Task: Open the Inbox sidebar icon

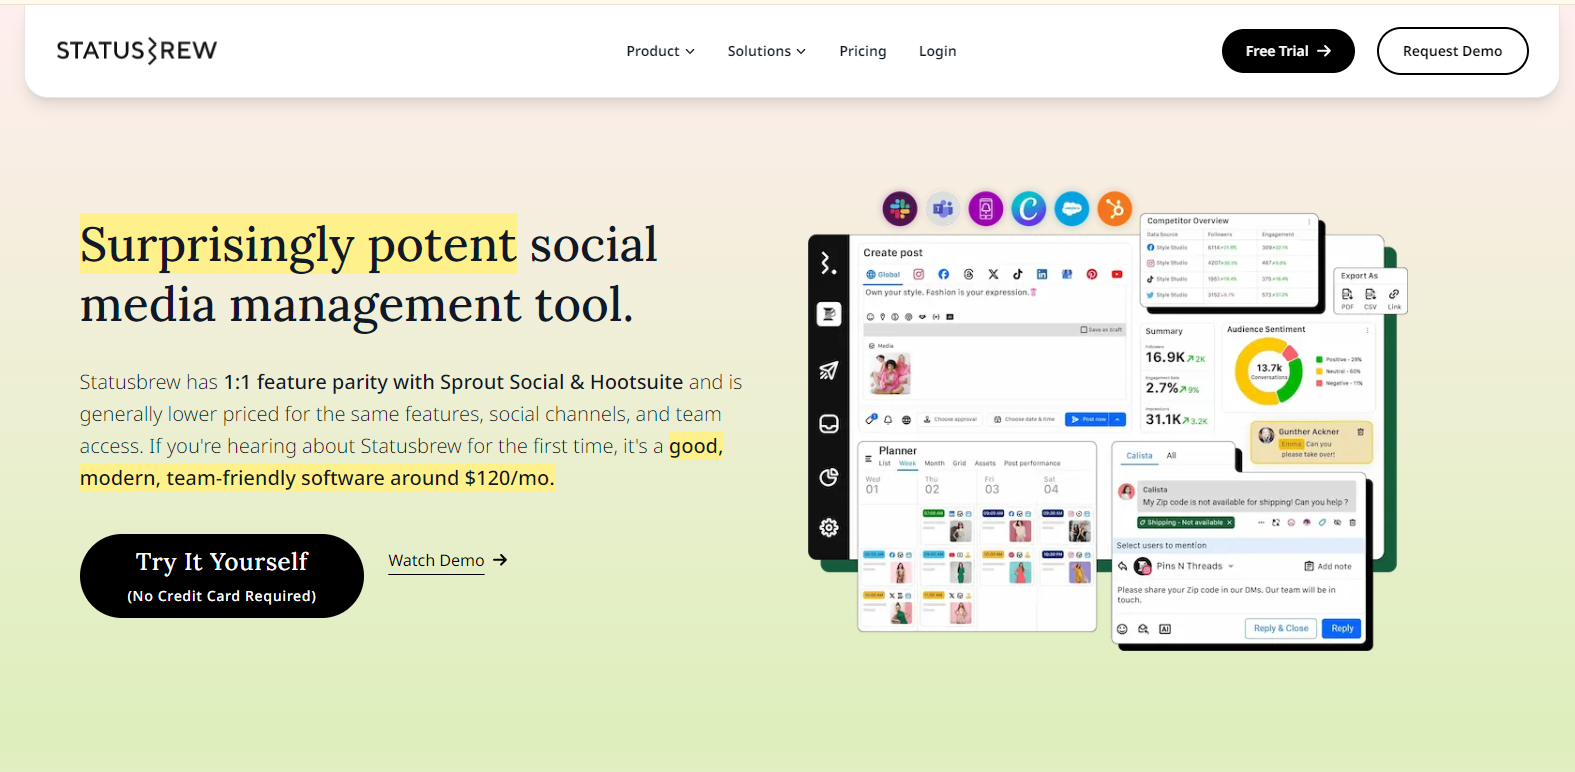Action: [829, 424]
